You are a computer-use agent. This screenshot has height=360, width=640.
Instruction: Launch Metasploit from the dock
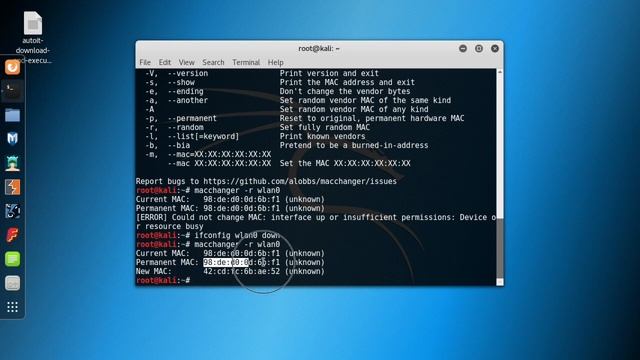[x=12, y=139]
